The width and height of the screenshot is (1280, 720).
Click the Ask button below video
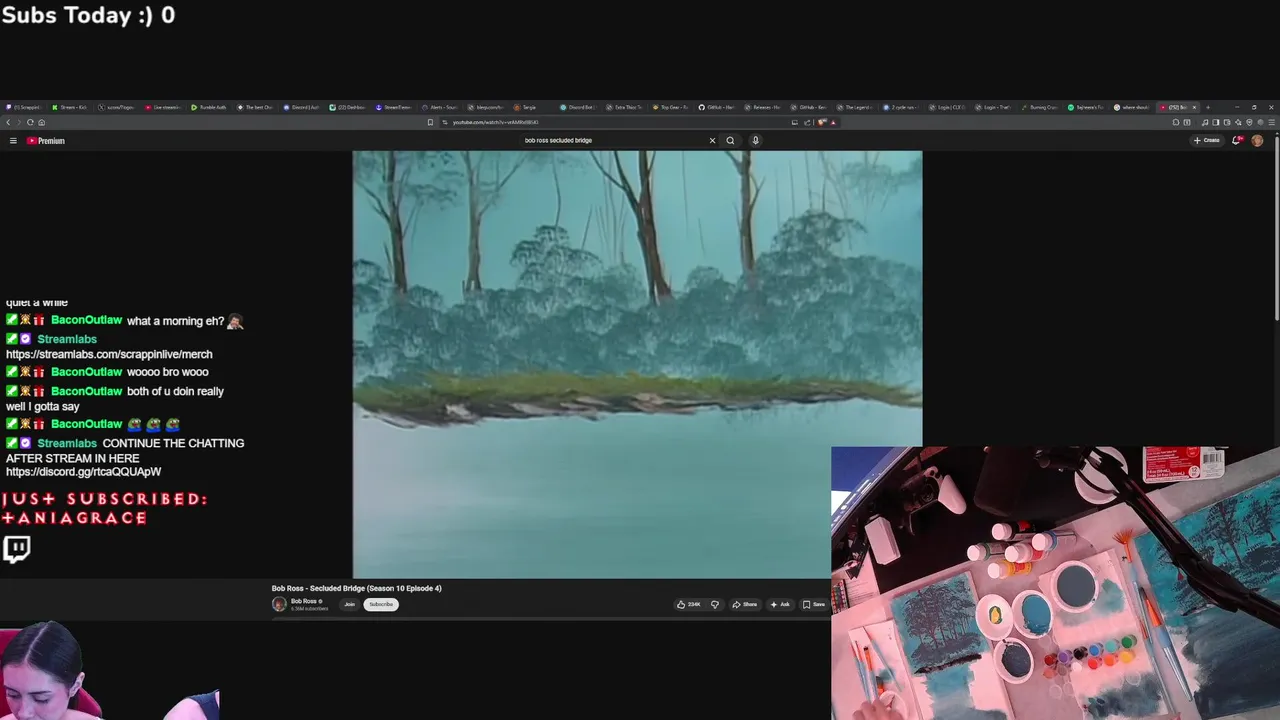(x=780, y=604)
